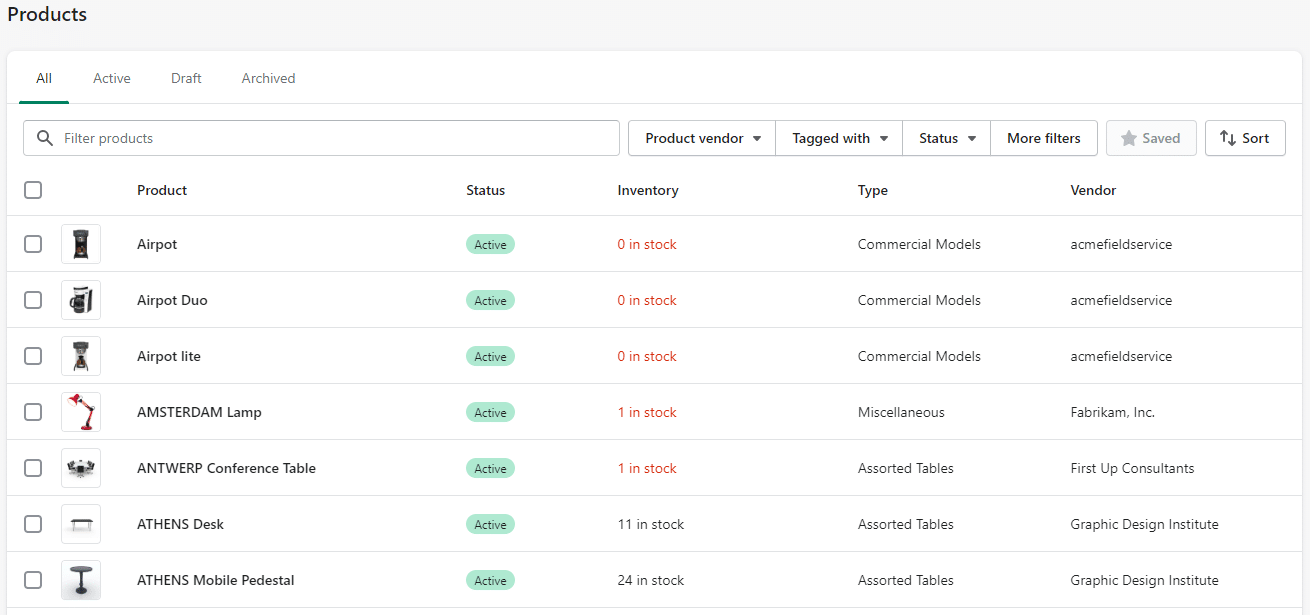This screenshot has height=615, width=1310.
Task: Click the ATHENS Mobile Pedestal product image
Action: click(x=81, y=580)
